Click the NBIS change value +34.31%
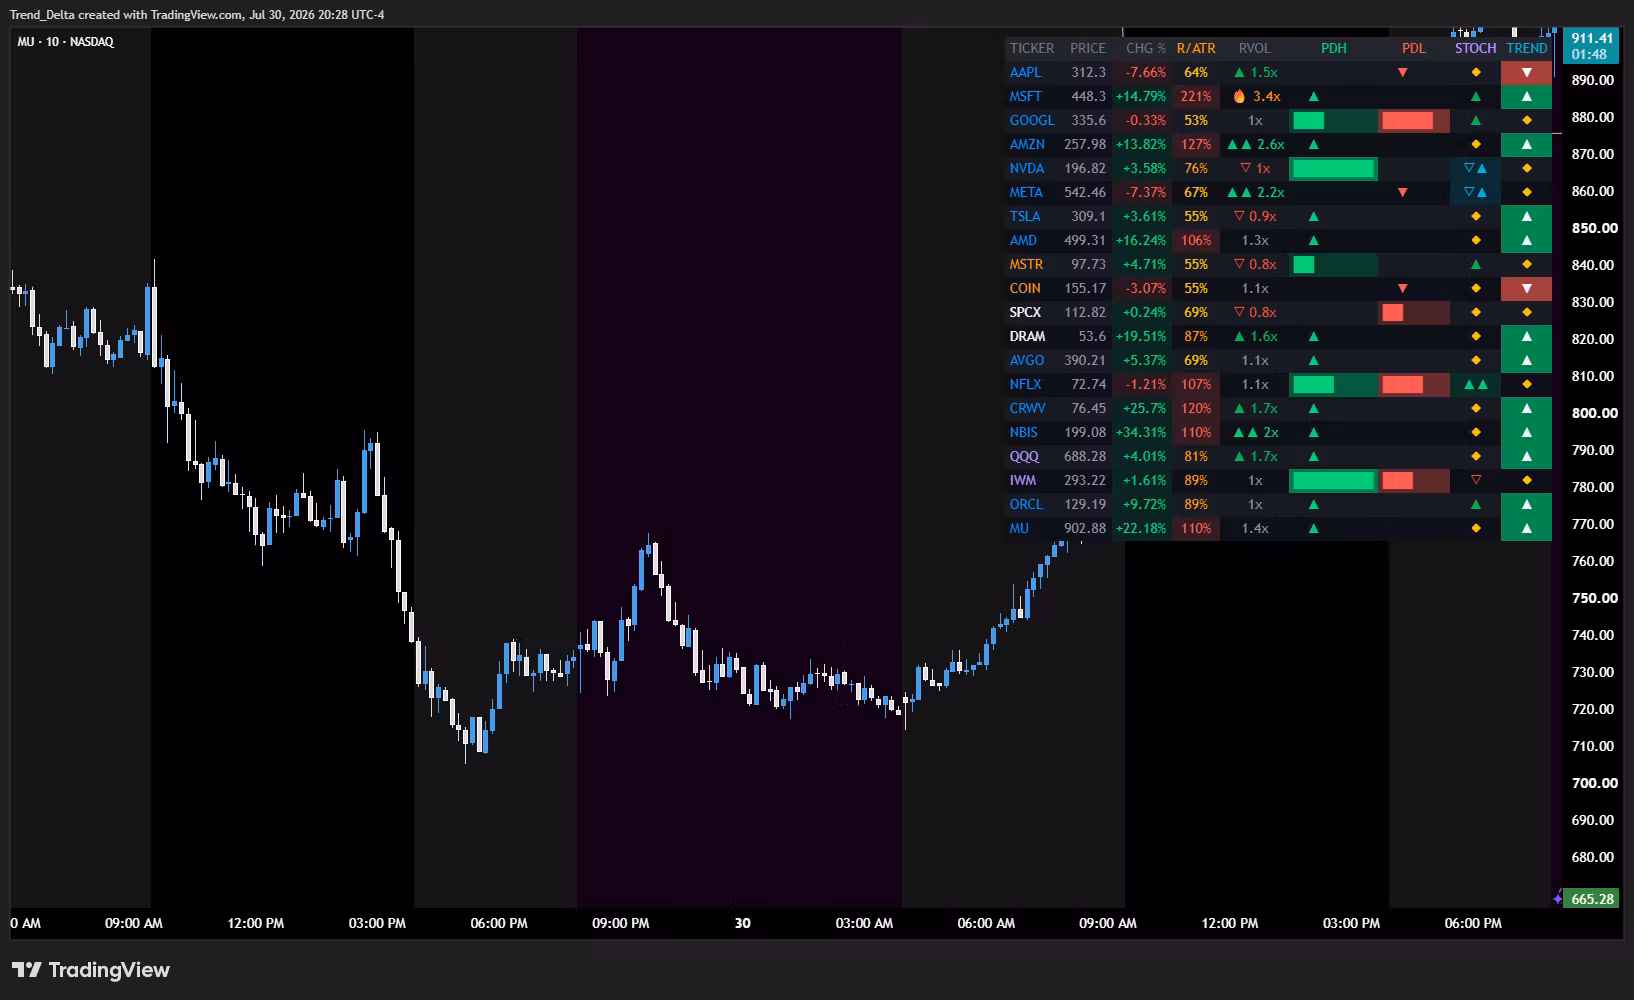1634x1000 pixels. (1141, 432)
